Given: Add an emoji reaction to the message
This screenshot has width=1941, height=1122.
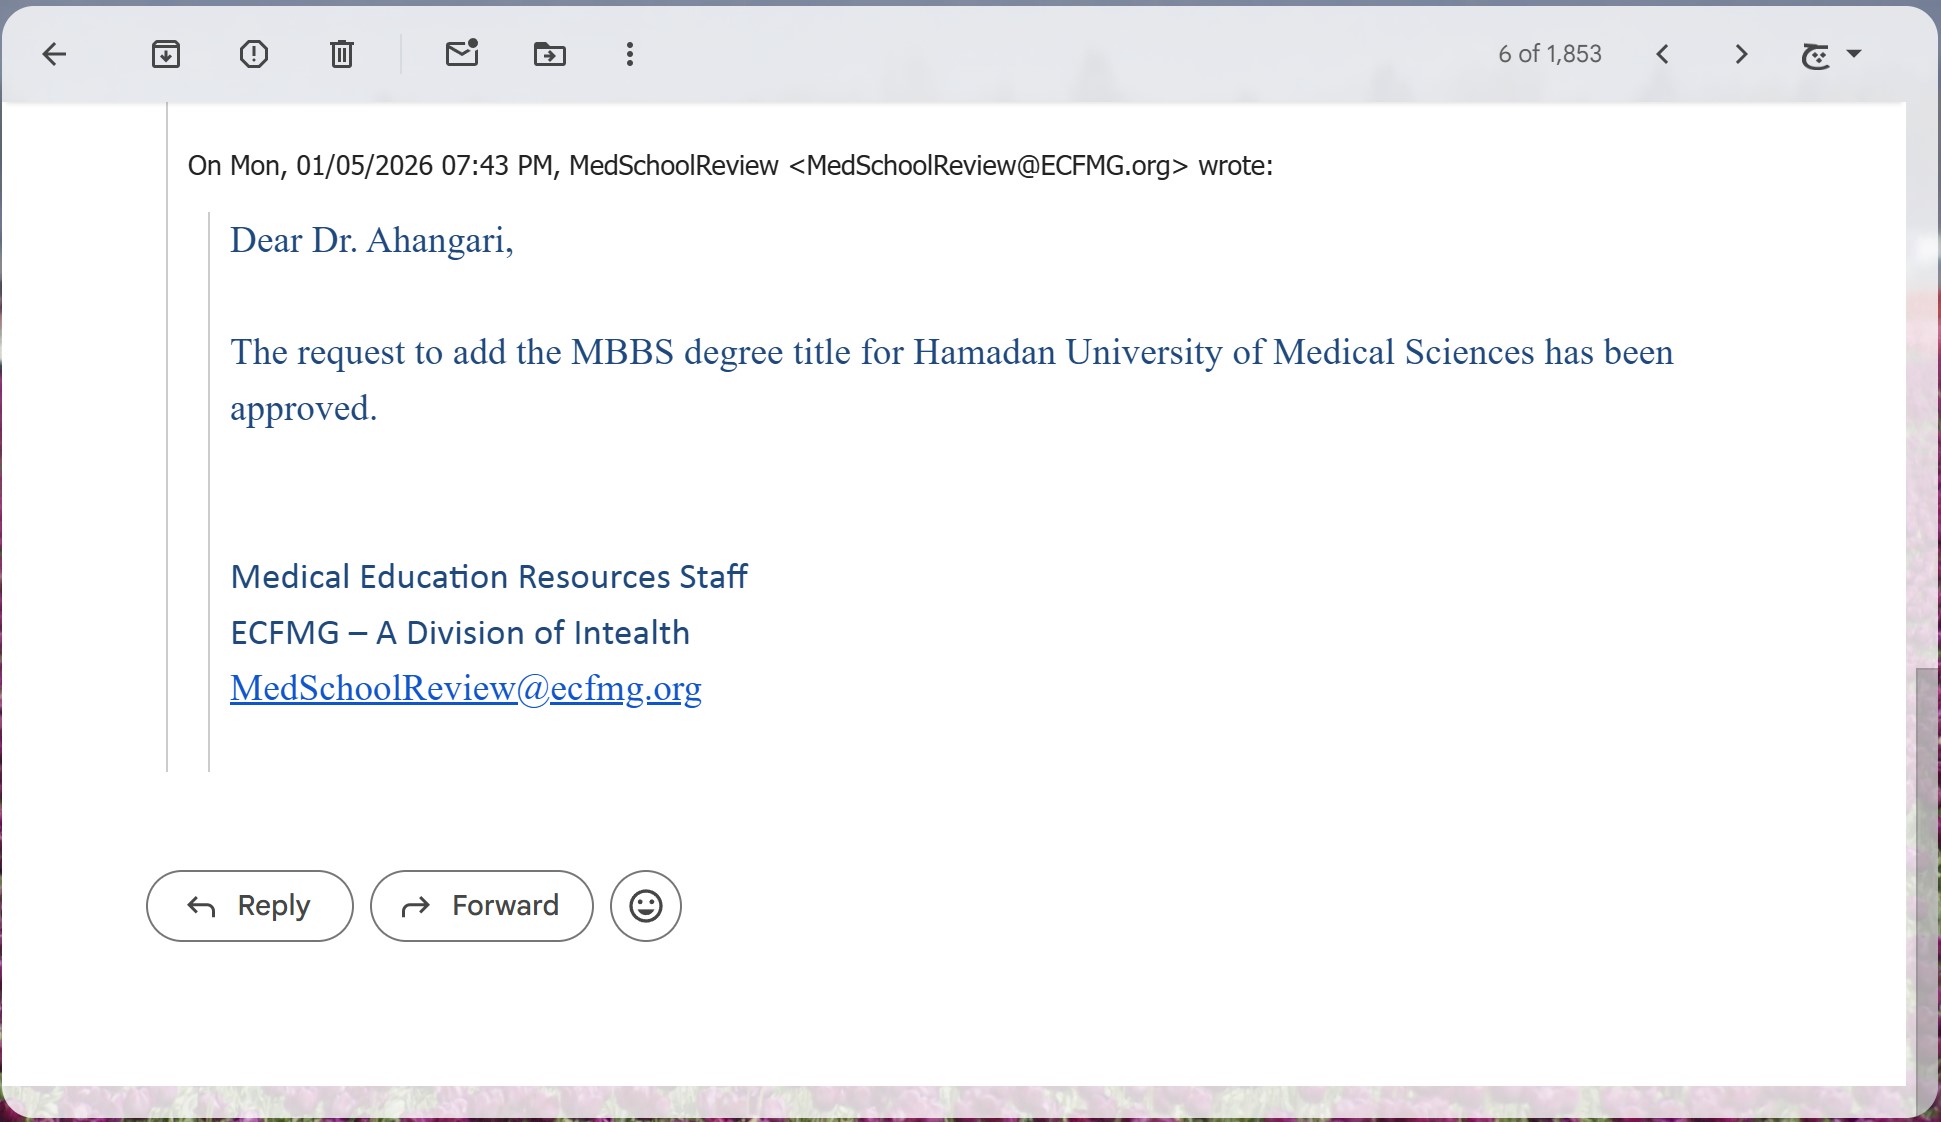Looking at the screenshot, I should [646, 906].
